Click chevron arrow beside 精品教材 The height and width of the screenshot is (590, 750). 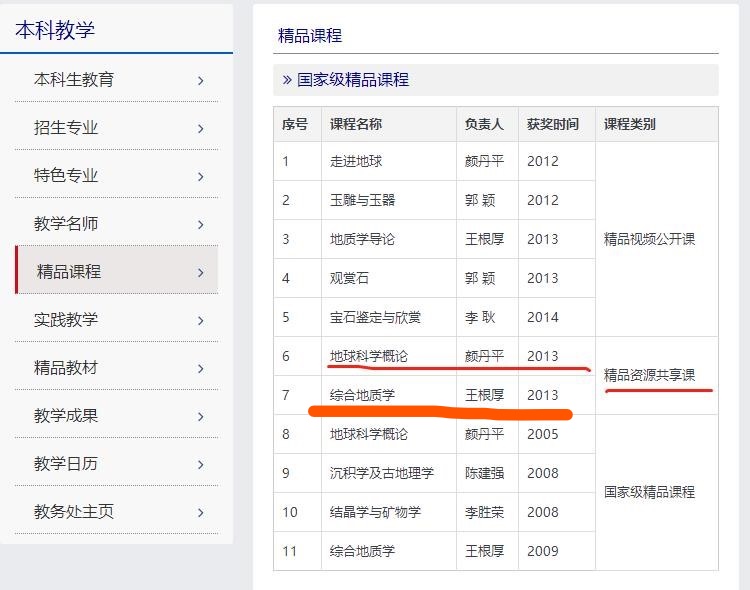tap(201, 368)
